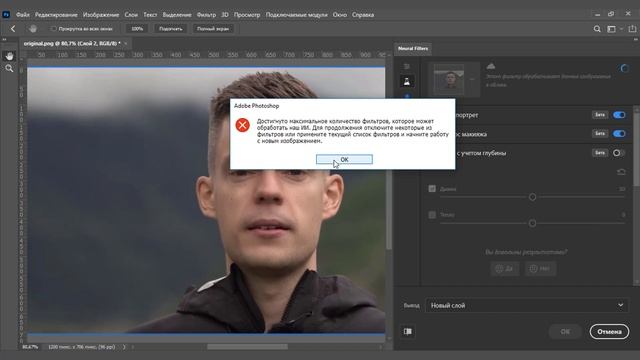Screen dimensions: 640x360
Task: Open the 3D menu
Action: (x=224, y=15)
